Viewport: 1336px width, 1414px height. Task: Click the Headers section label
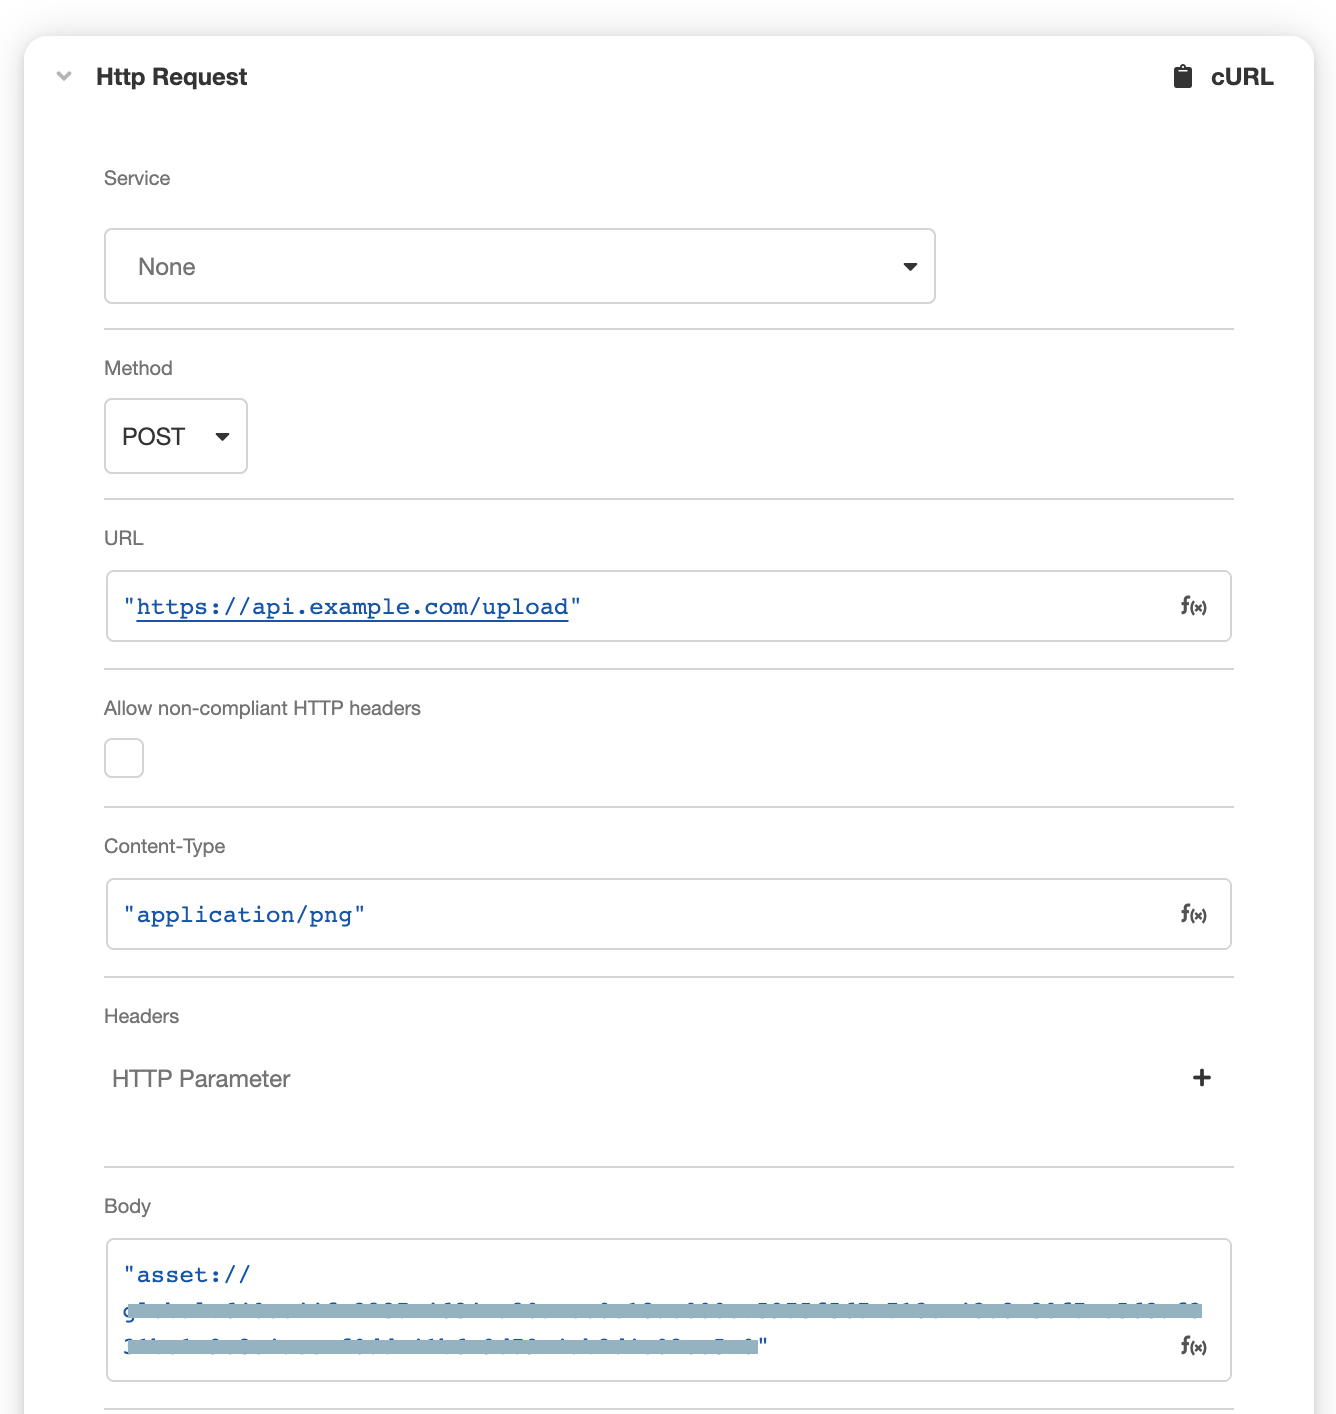[141, 1016]
